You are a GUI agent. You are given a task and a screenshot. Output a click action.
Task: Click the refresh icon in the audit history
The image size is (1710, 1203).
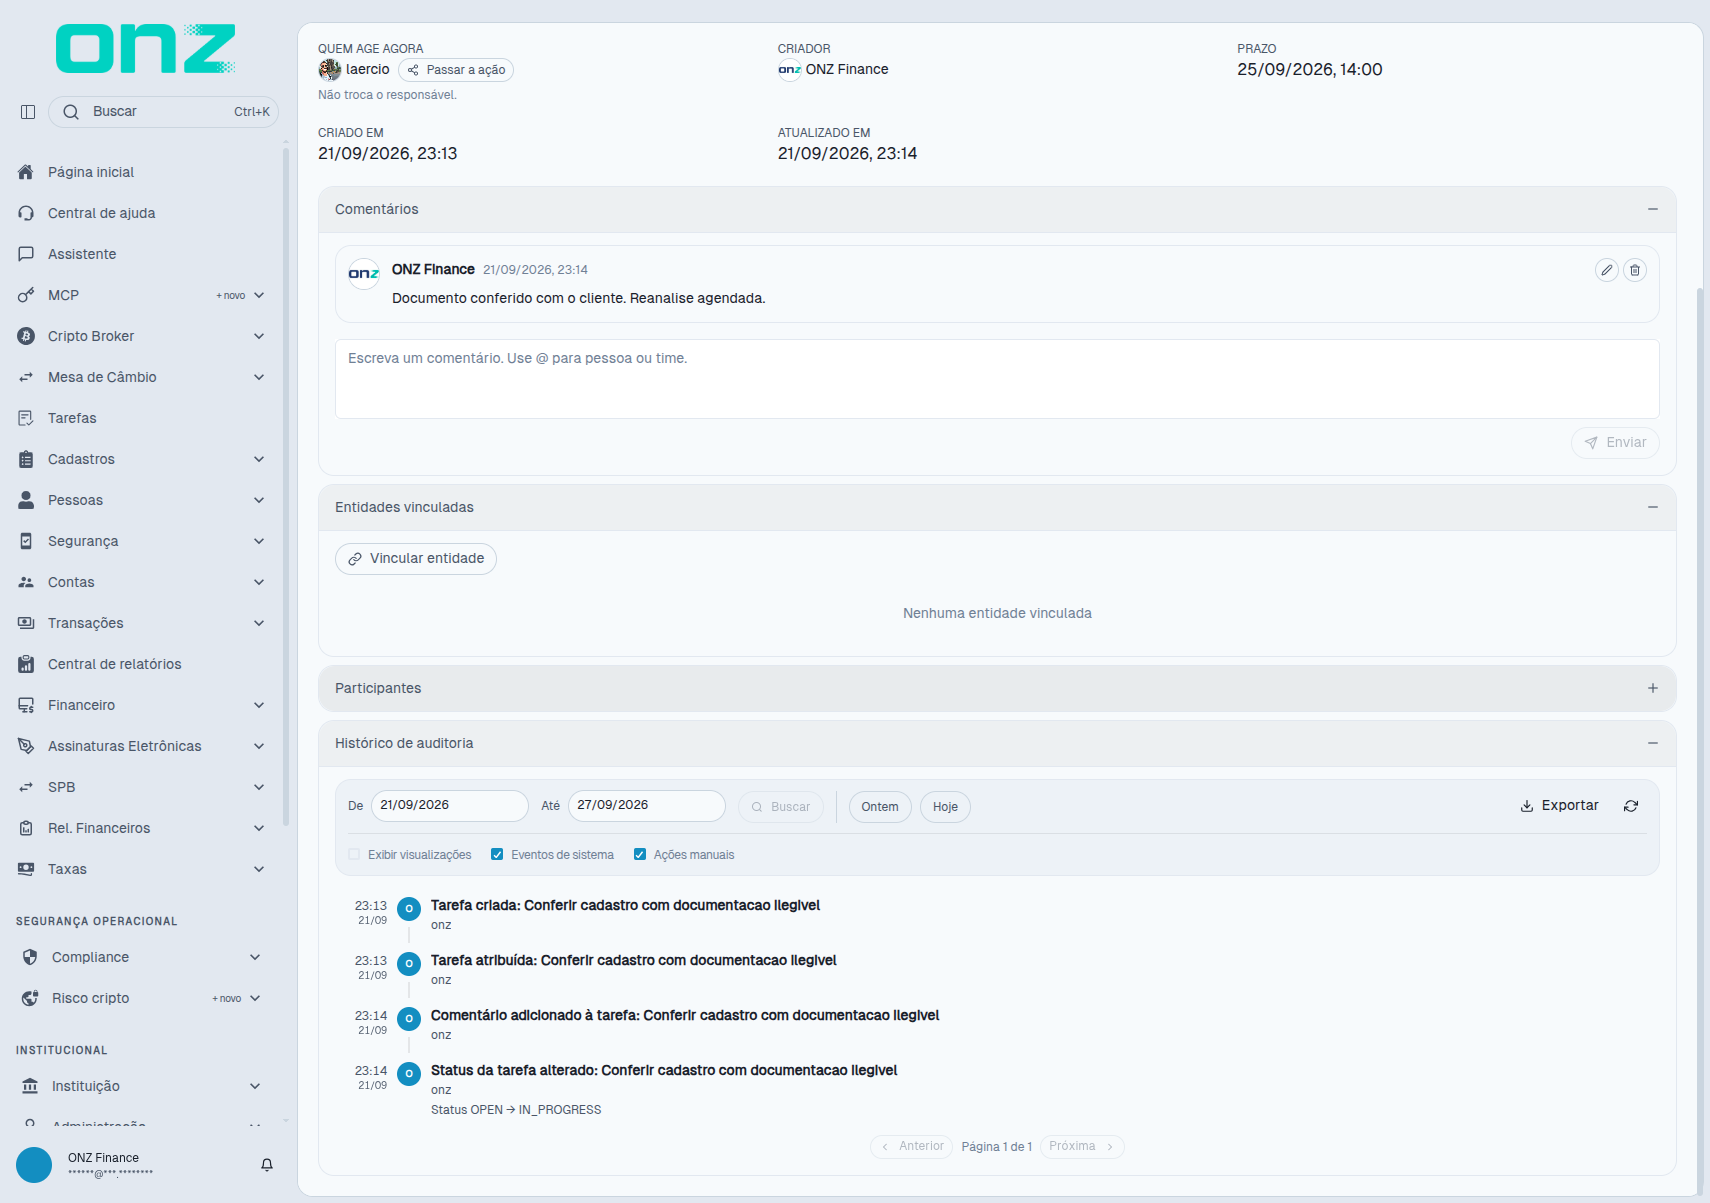coord(1631,806)
